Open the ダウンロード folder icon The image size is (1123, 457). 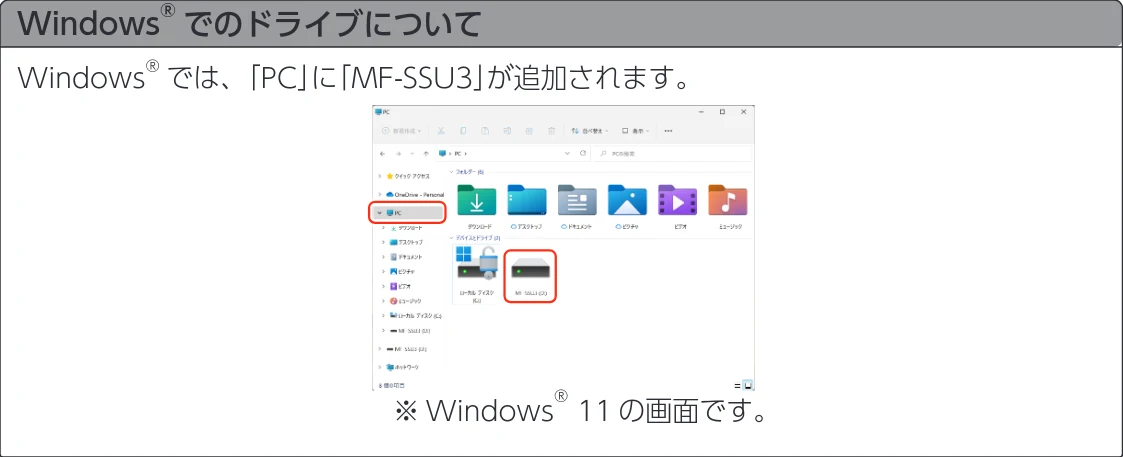(476, 201)
